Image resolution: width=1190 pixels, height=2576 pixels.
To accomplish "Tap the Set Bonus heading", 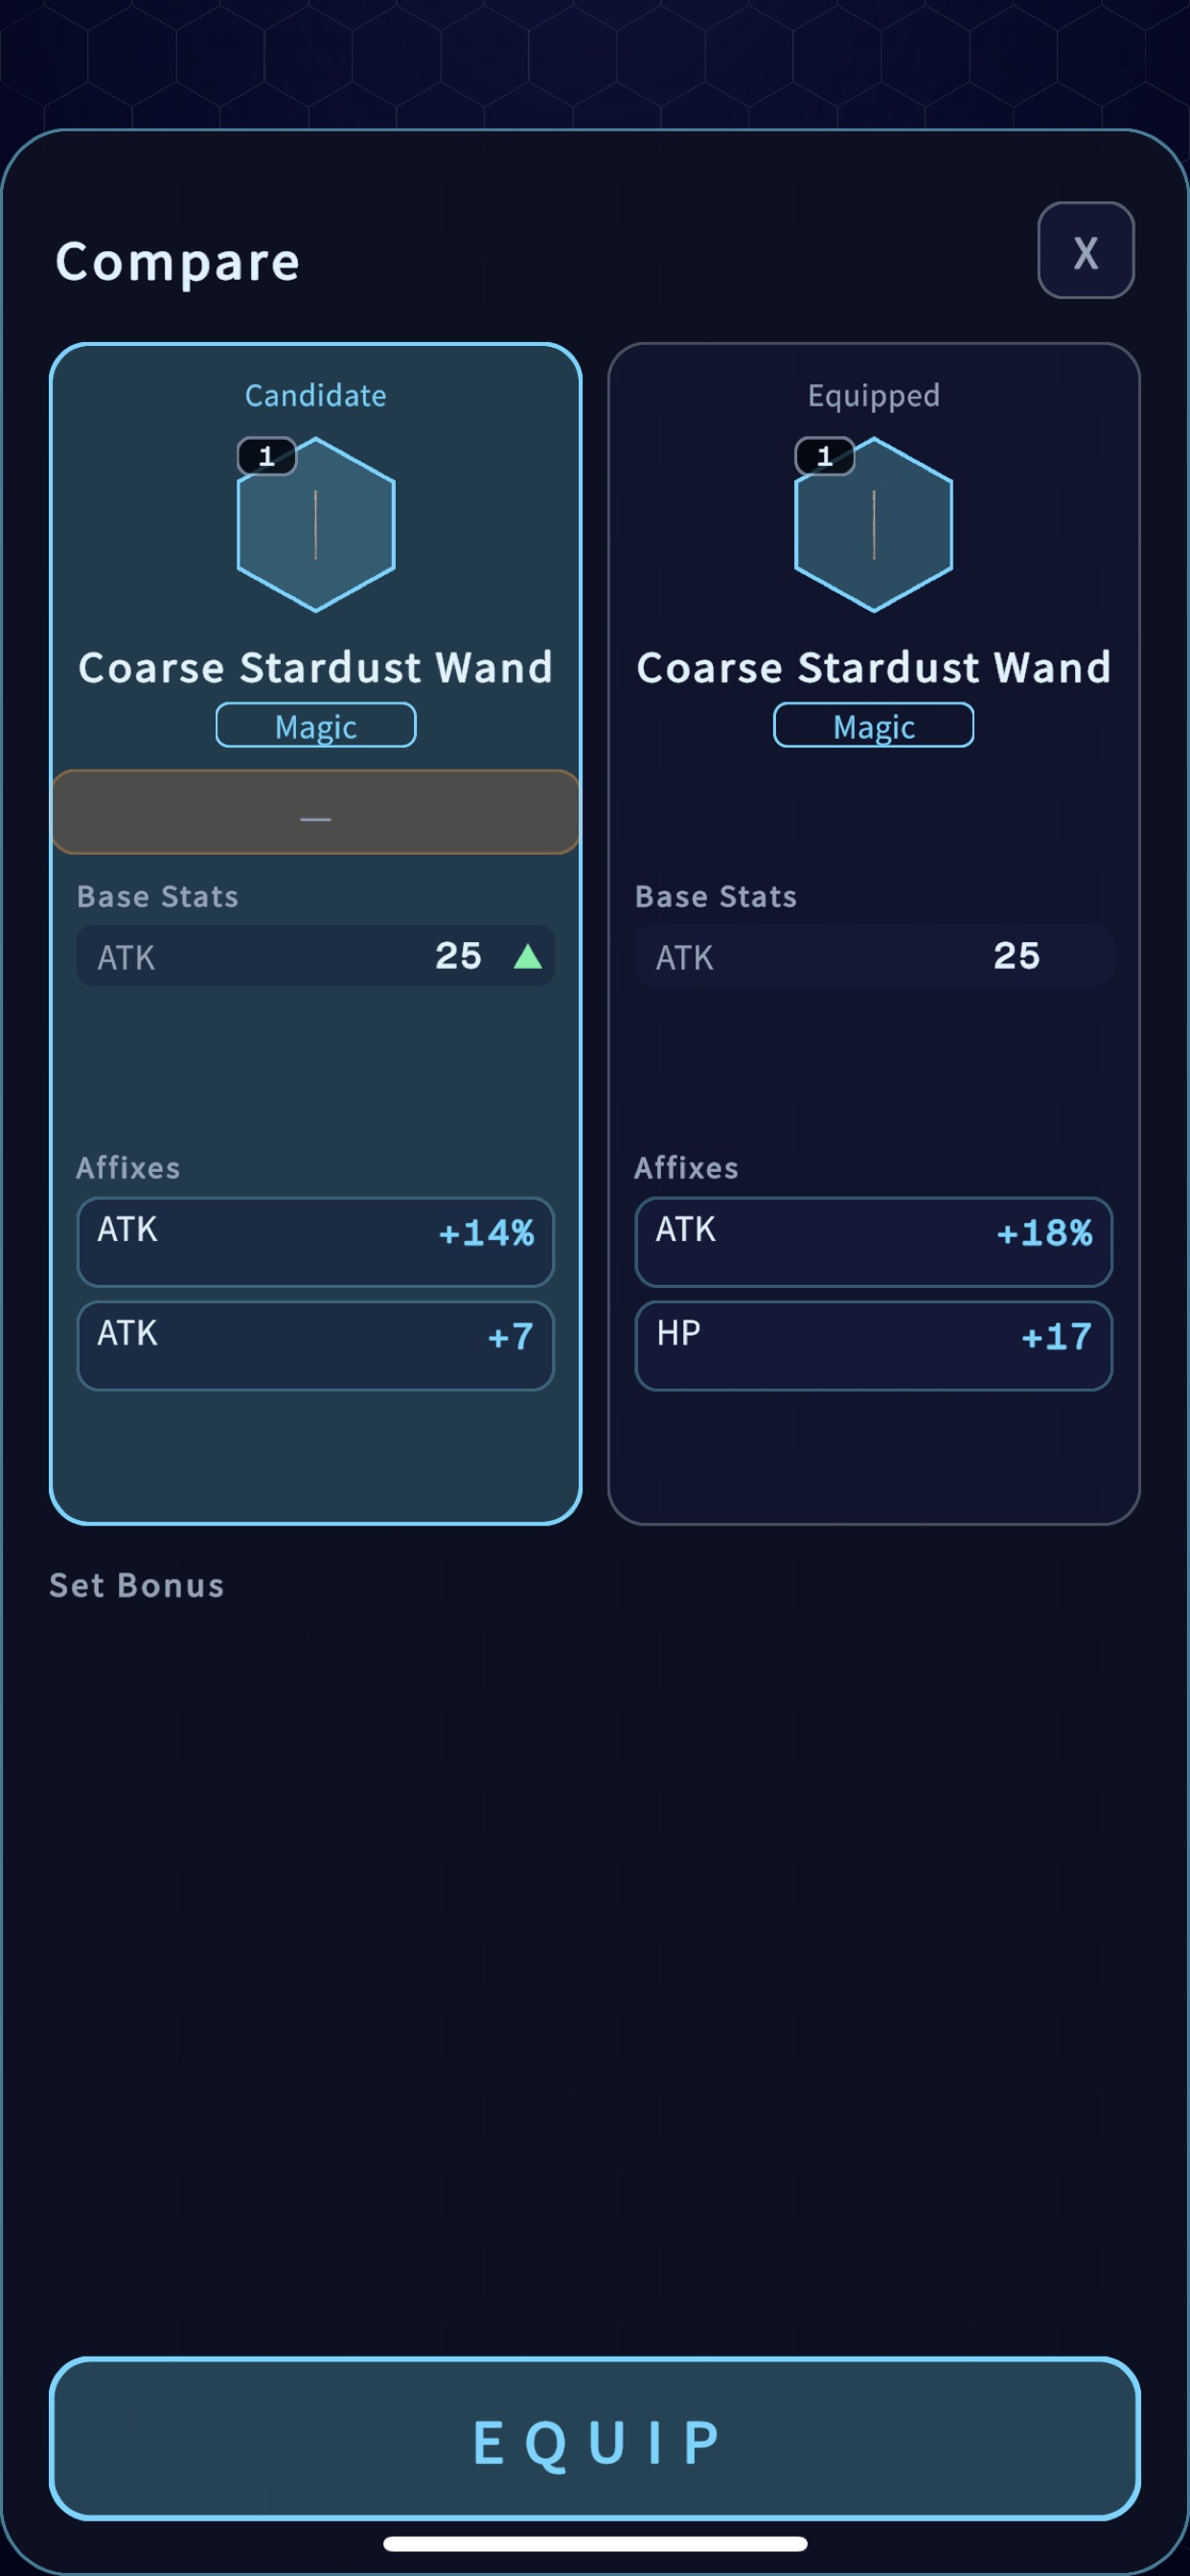I will [x=137, y=1585].
